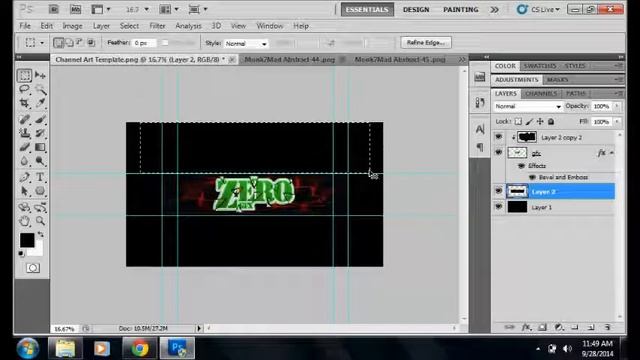This screenshot has height=360, width=640.
Task: Select the Pen tool
Action: pos(24,177)
